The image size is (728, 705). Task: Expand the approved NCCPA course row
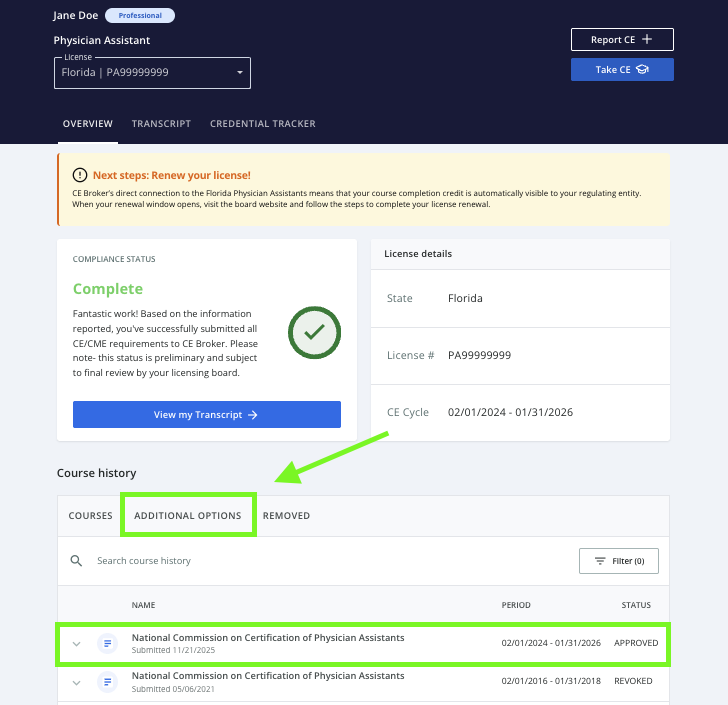(76, 644)
